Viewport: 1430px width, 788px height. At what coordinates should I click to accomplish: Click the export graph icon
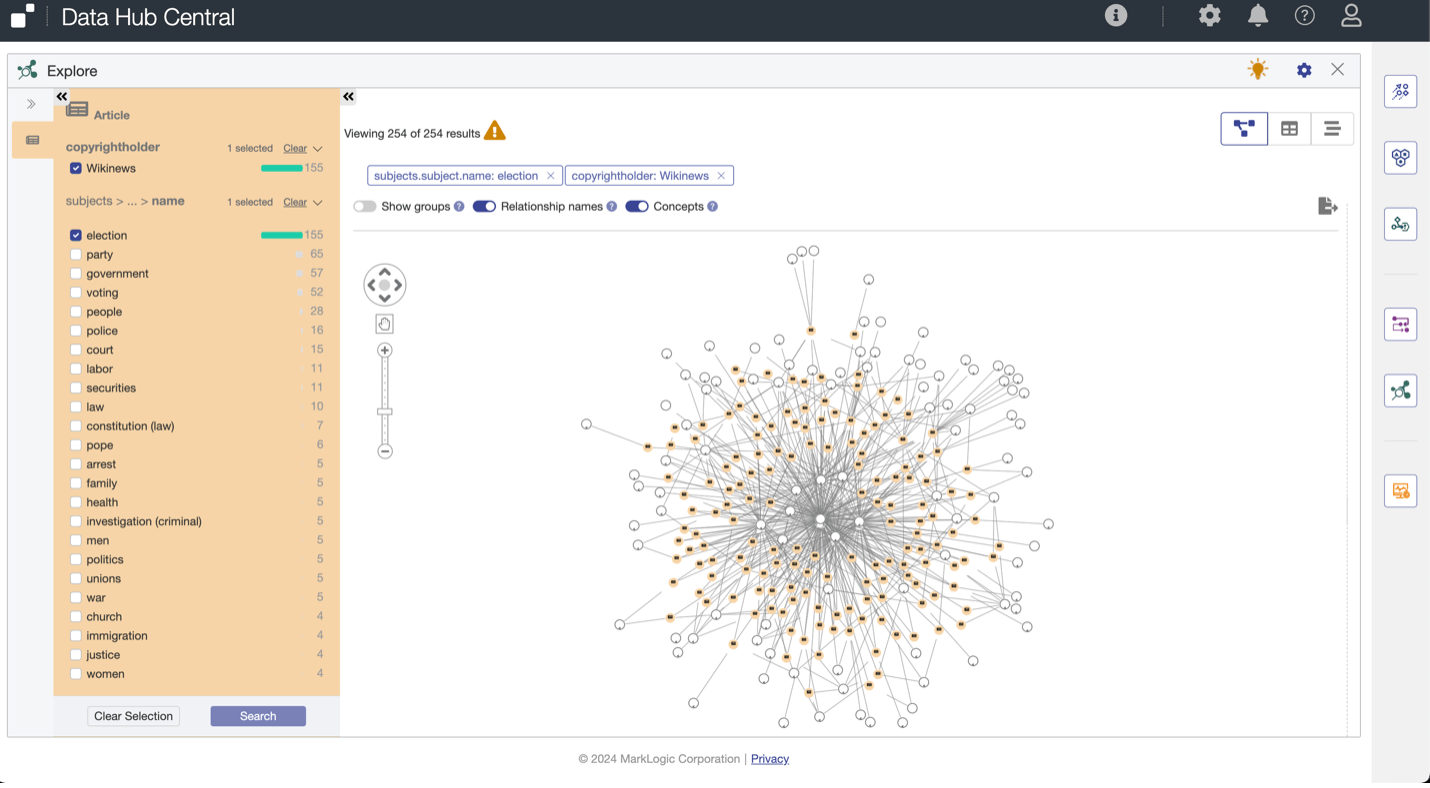[1327, 206]
